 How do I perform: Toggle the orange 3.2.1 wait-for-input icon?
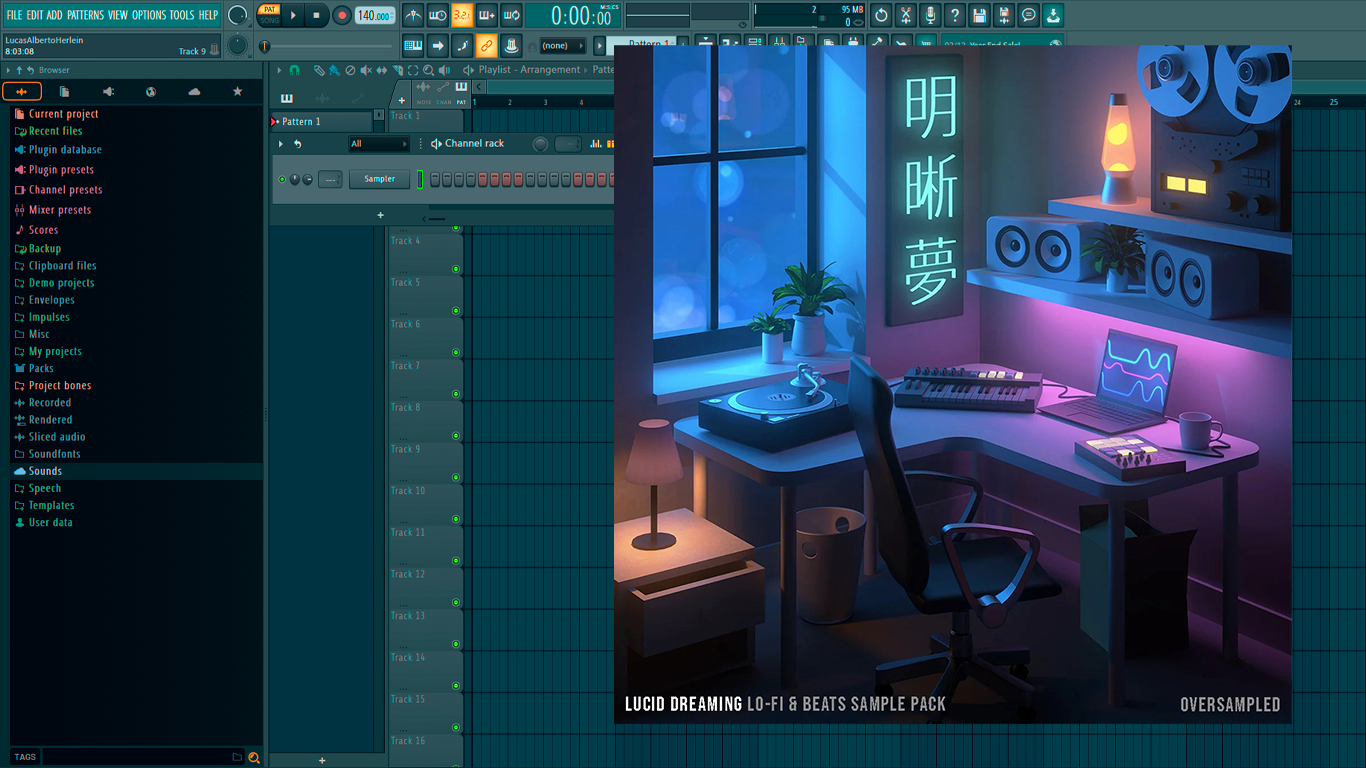(462, 15)
